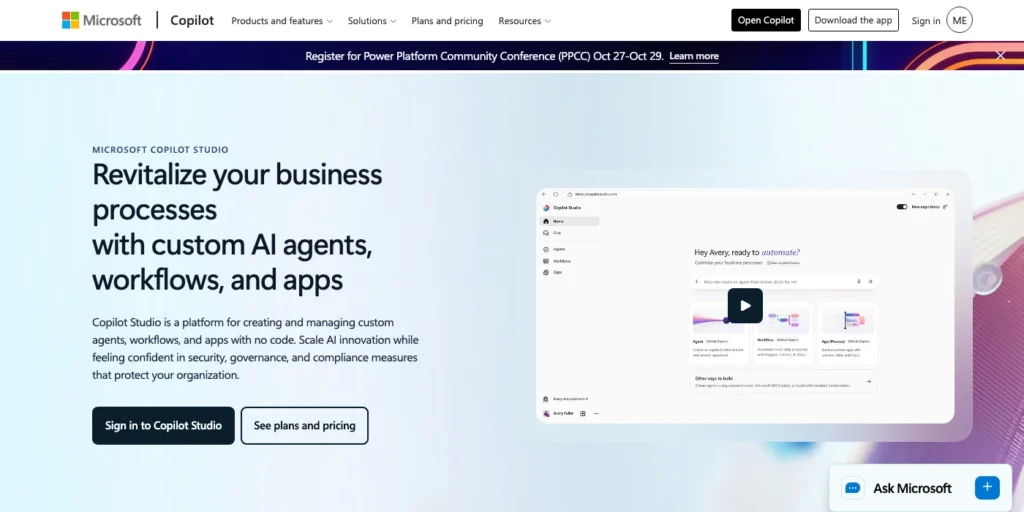Click the Open Copilot button
This screenshot has width=1024, height=512.
pyautogui.click(x=766, y=20)
